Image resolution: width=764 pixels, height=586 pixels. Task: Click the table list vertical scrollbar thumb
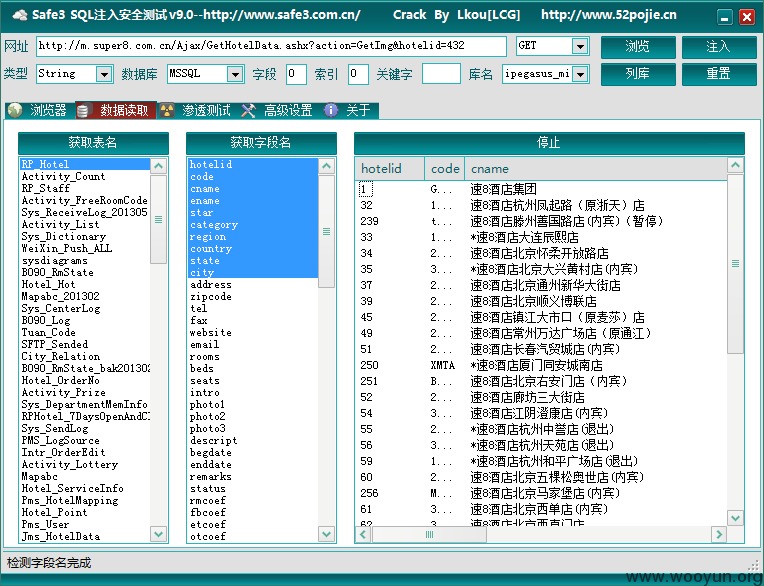click(158, 220)
